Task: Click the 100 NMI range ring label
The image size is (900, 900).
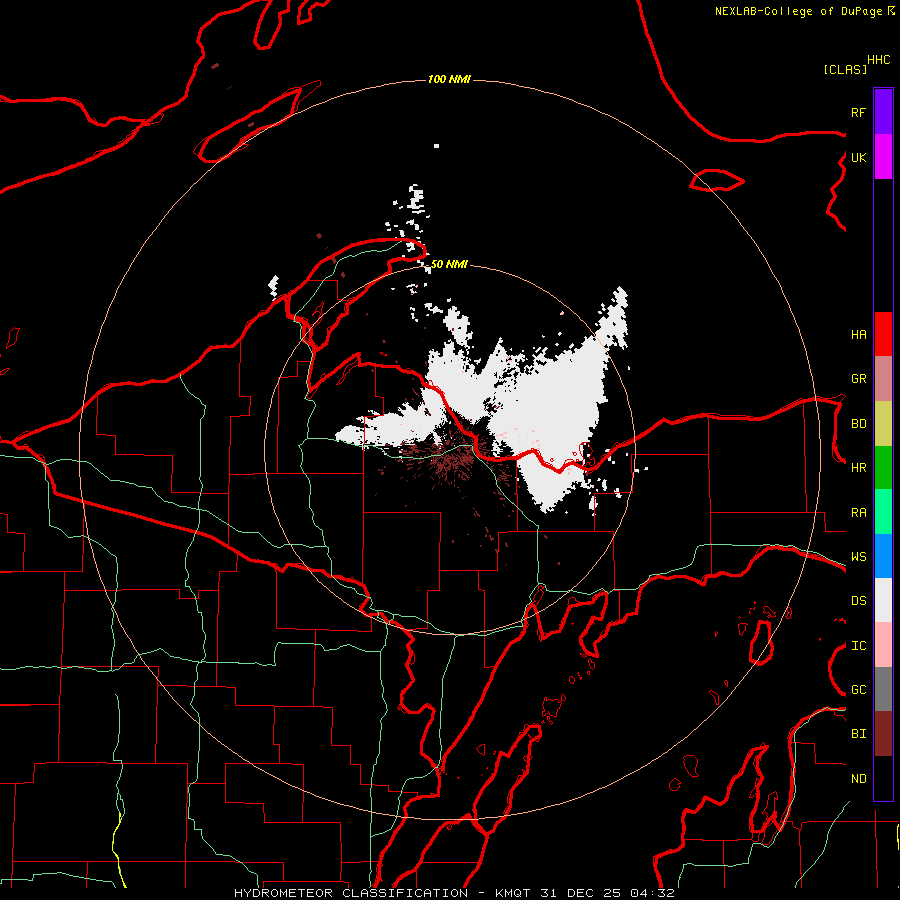Action: tap(449, 79)
